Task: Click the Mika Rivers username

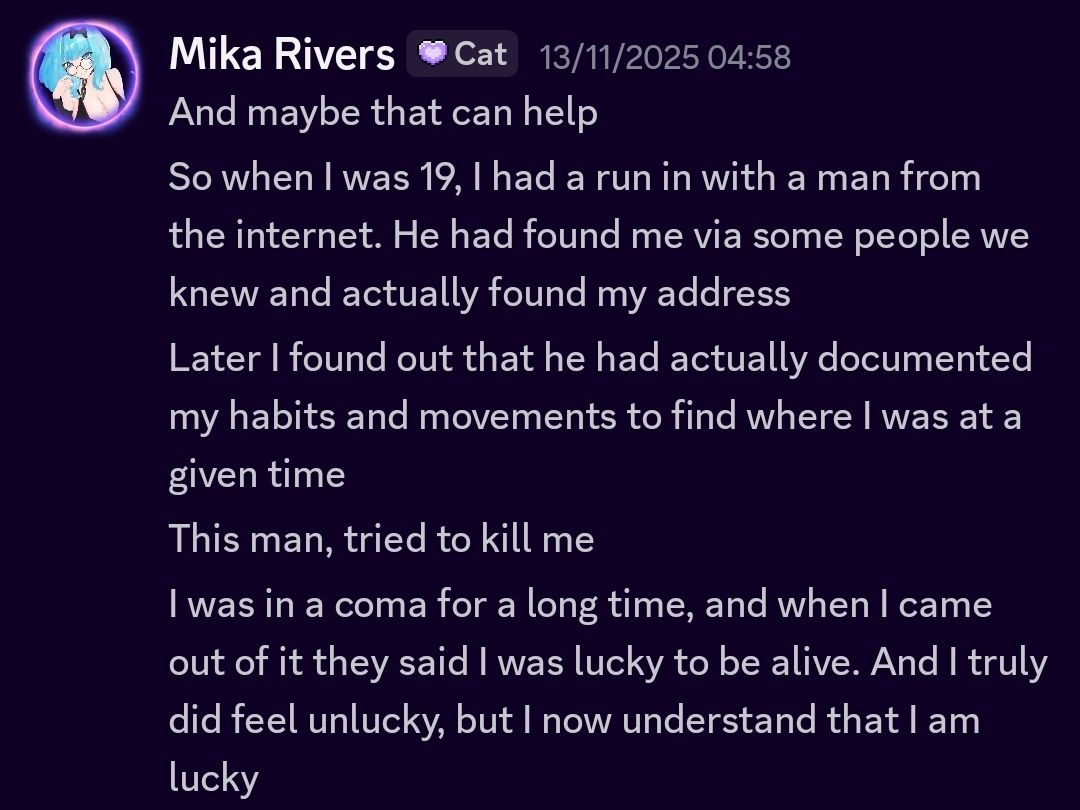Action: click(282, 54)
